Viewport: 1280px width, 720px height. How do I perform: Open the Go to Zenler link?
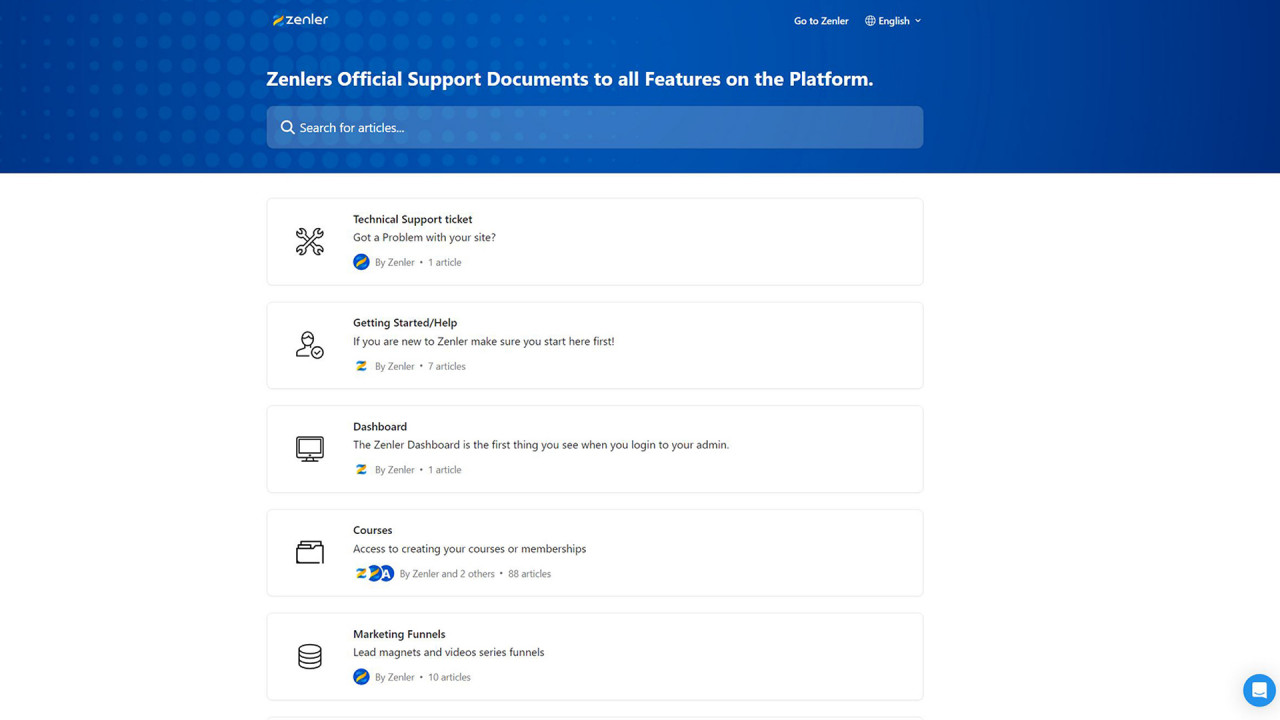821,21
